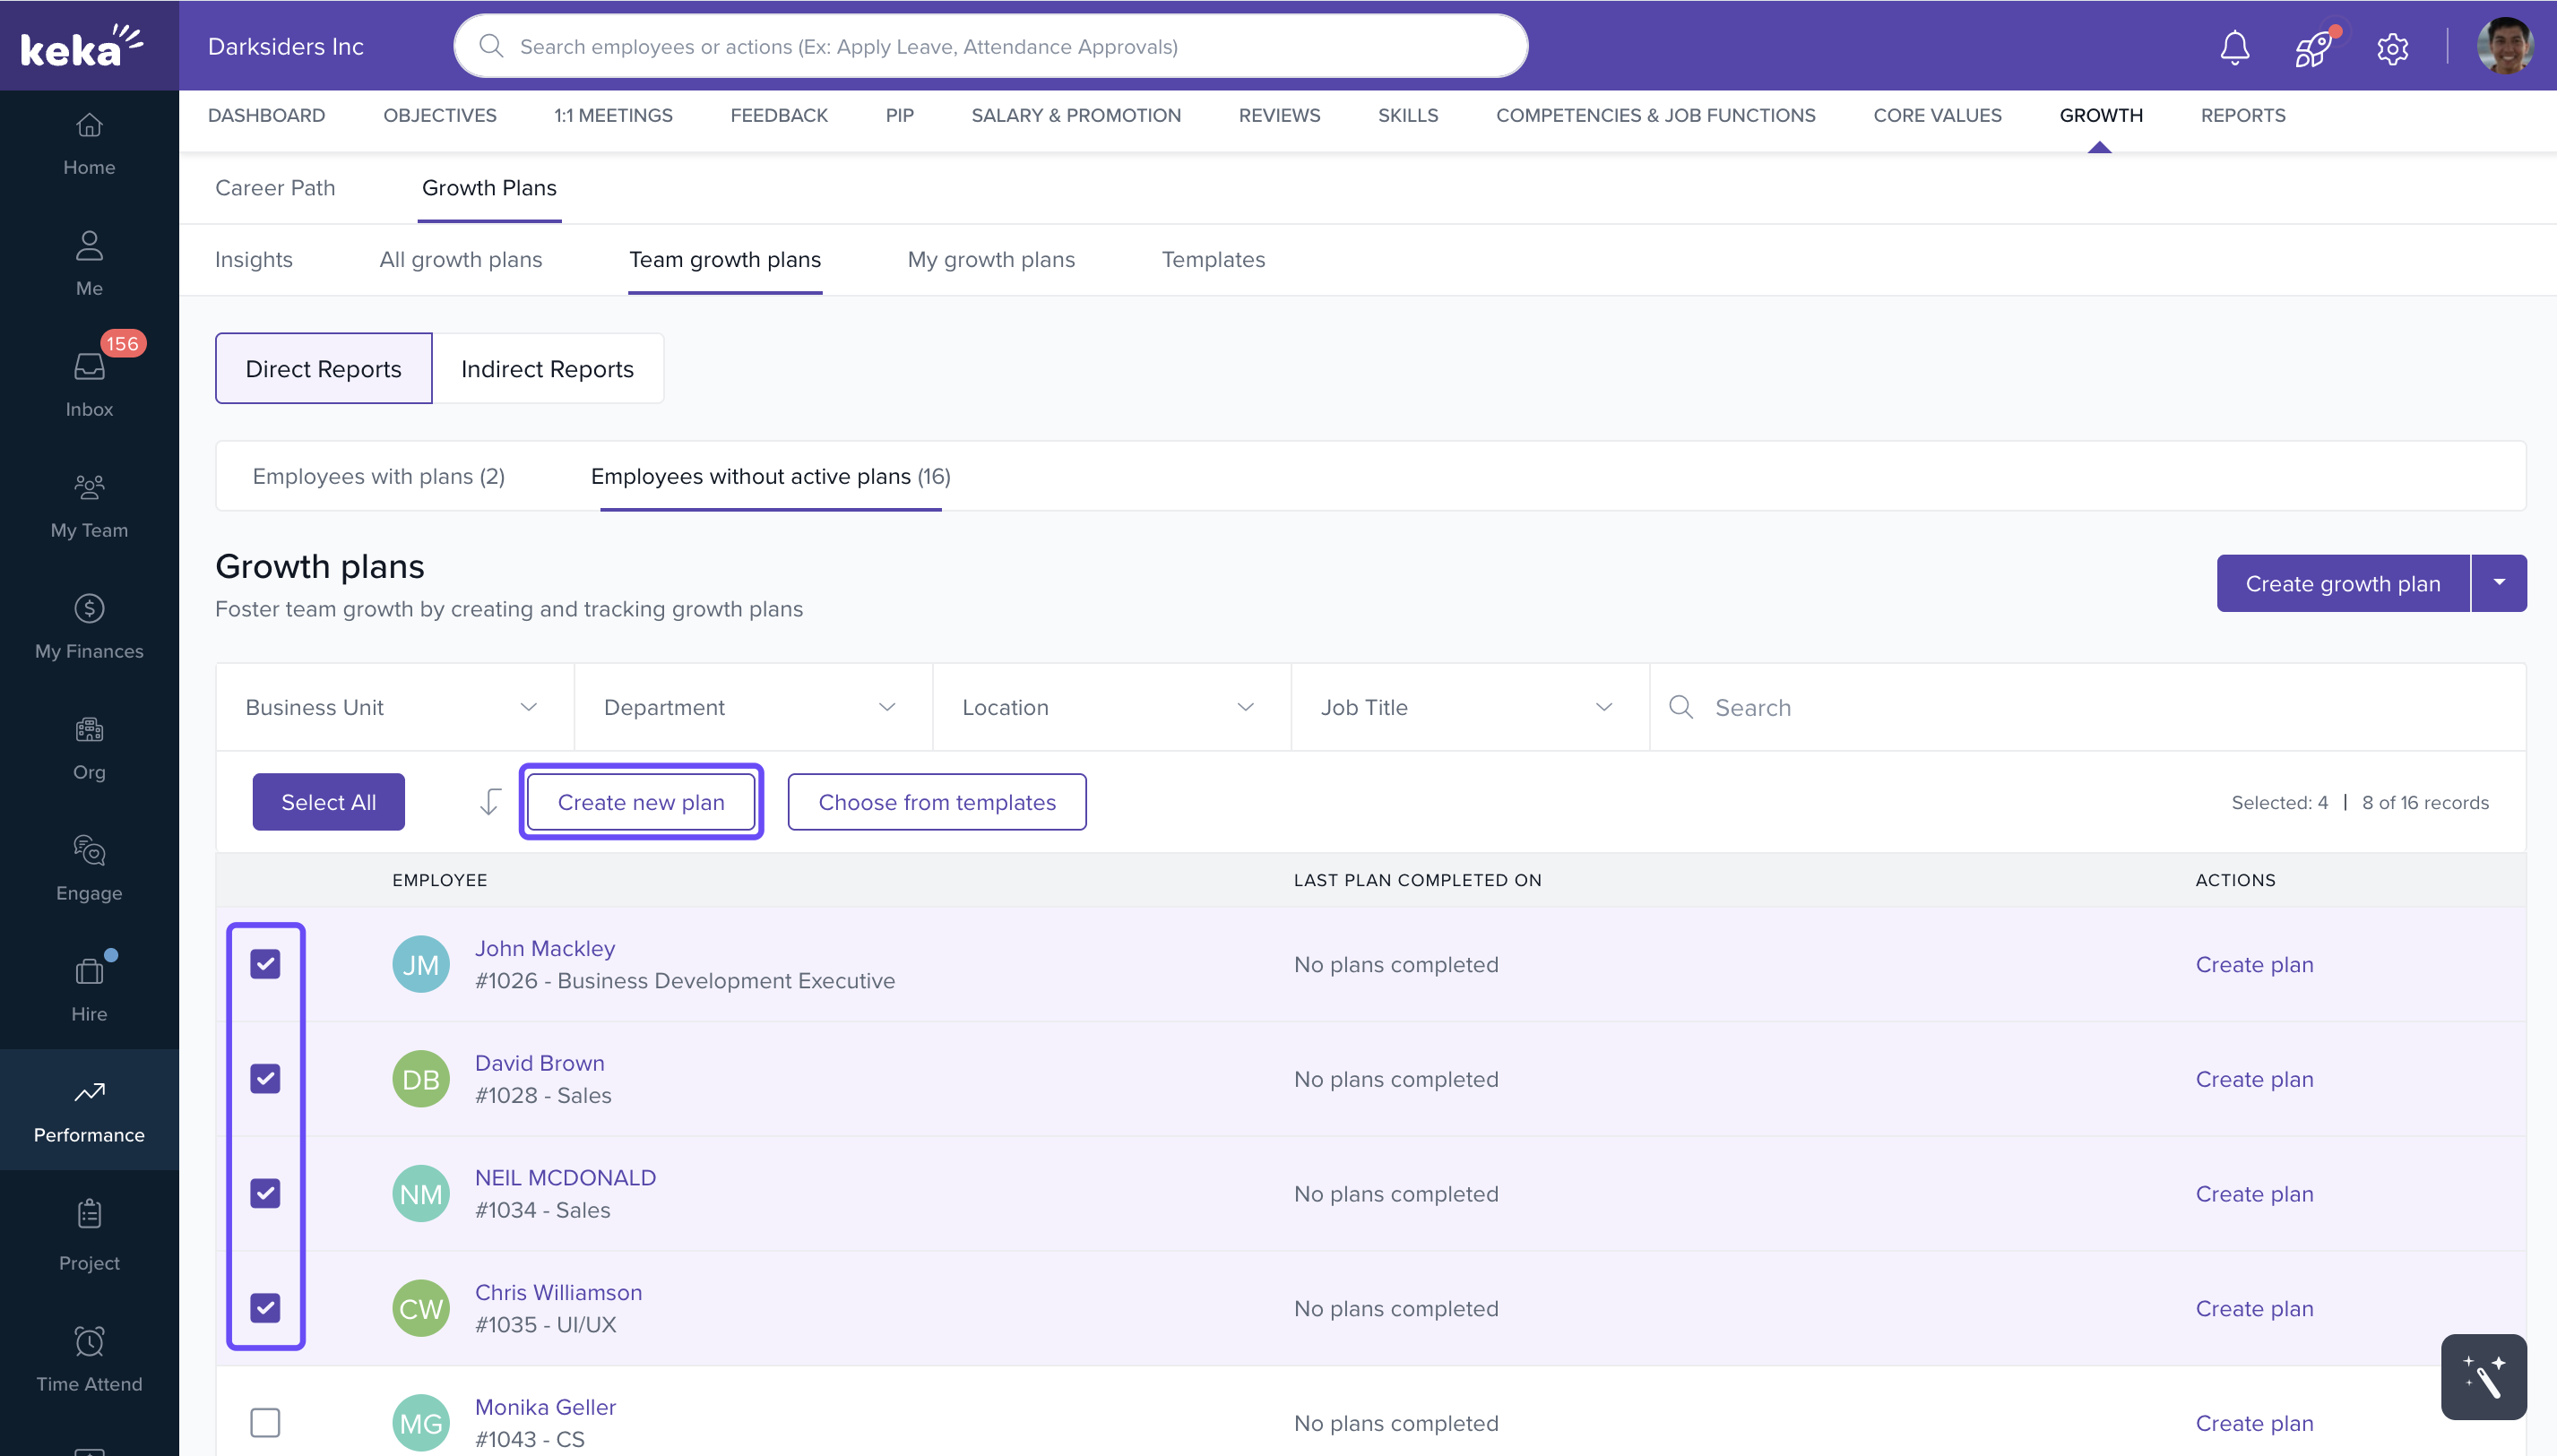
Task: Open the Engage sidebar section
Action: (89, 868)
